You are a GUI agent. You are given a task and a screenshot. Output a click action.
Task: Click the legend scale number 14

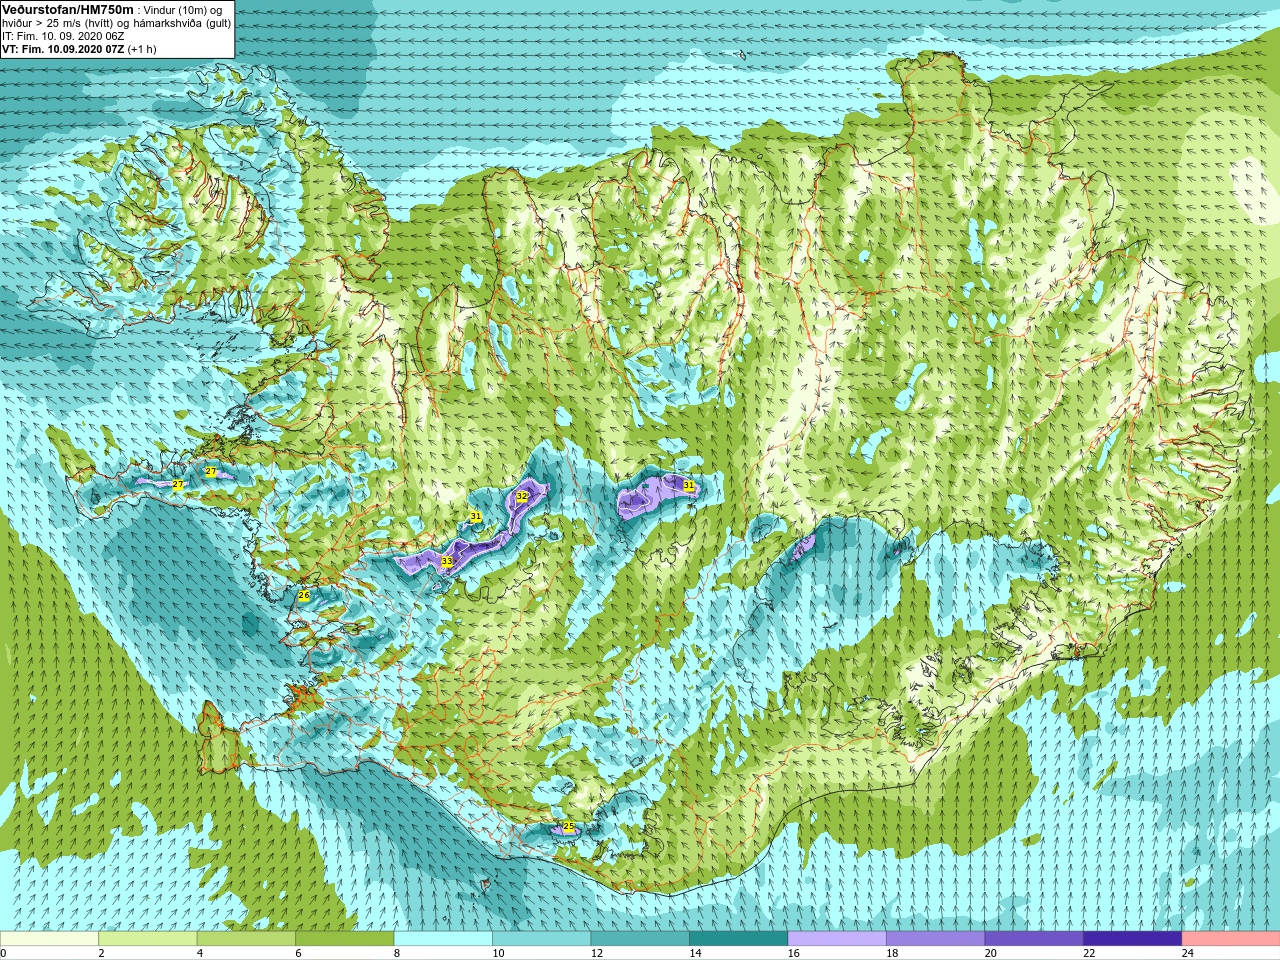click(x=695, y=953)
